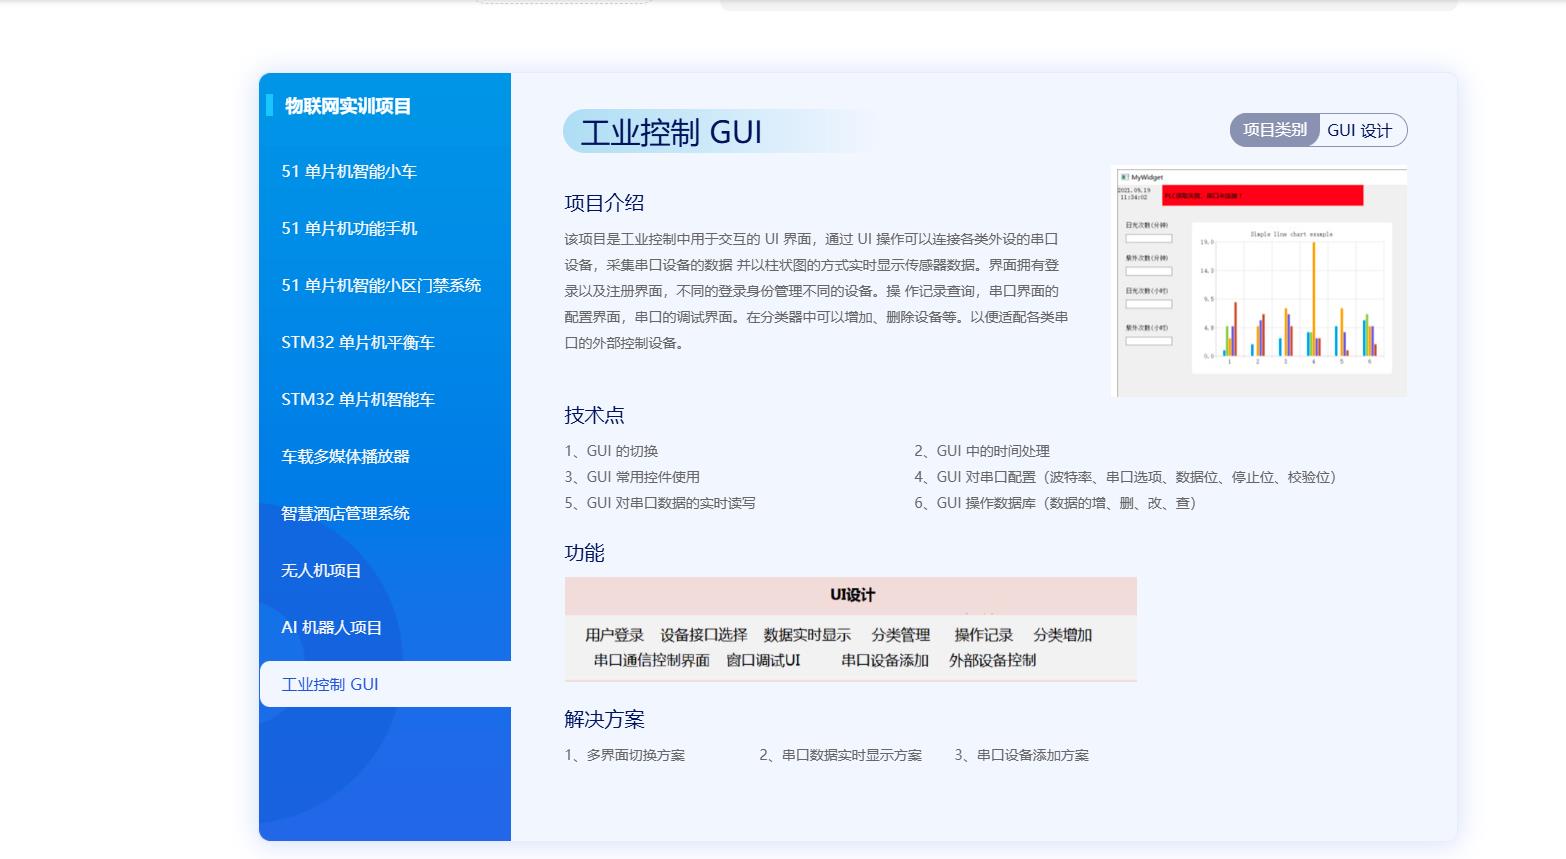
Task: Click the 技术点 section heading
Action: [x=594, y=415]
